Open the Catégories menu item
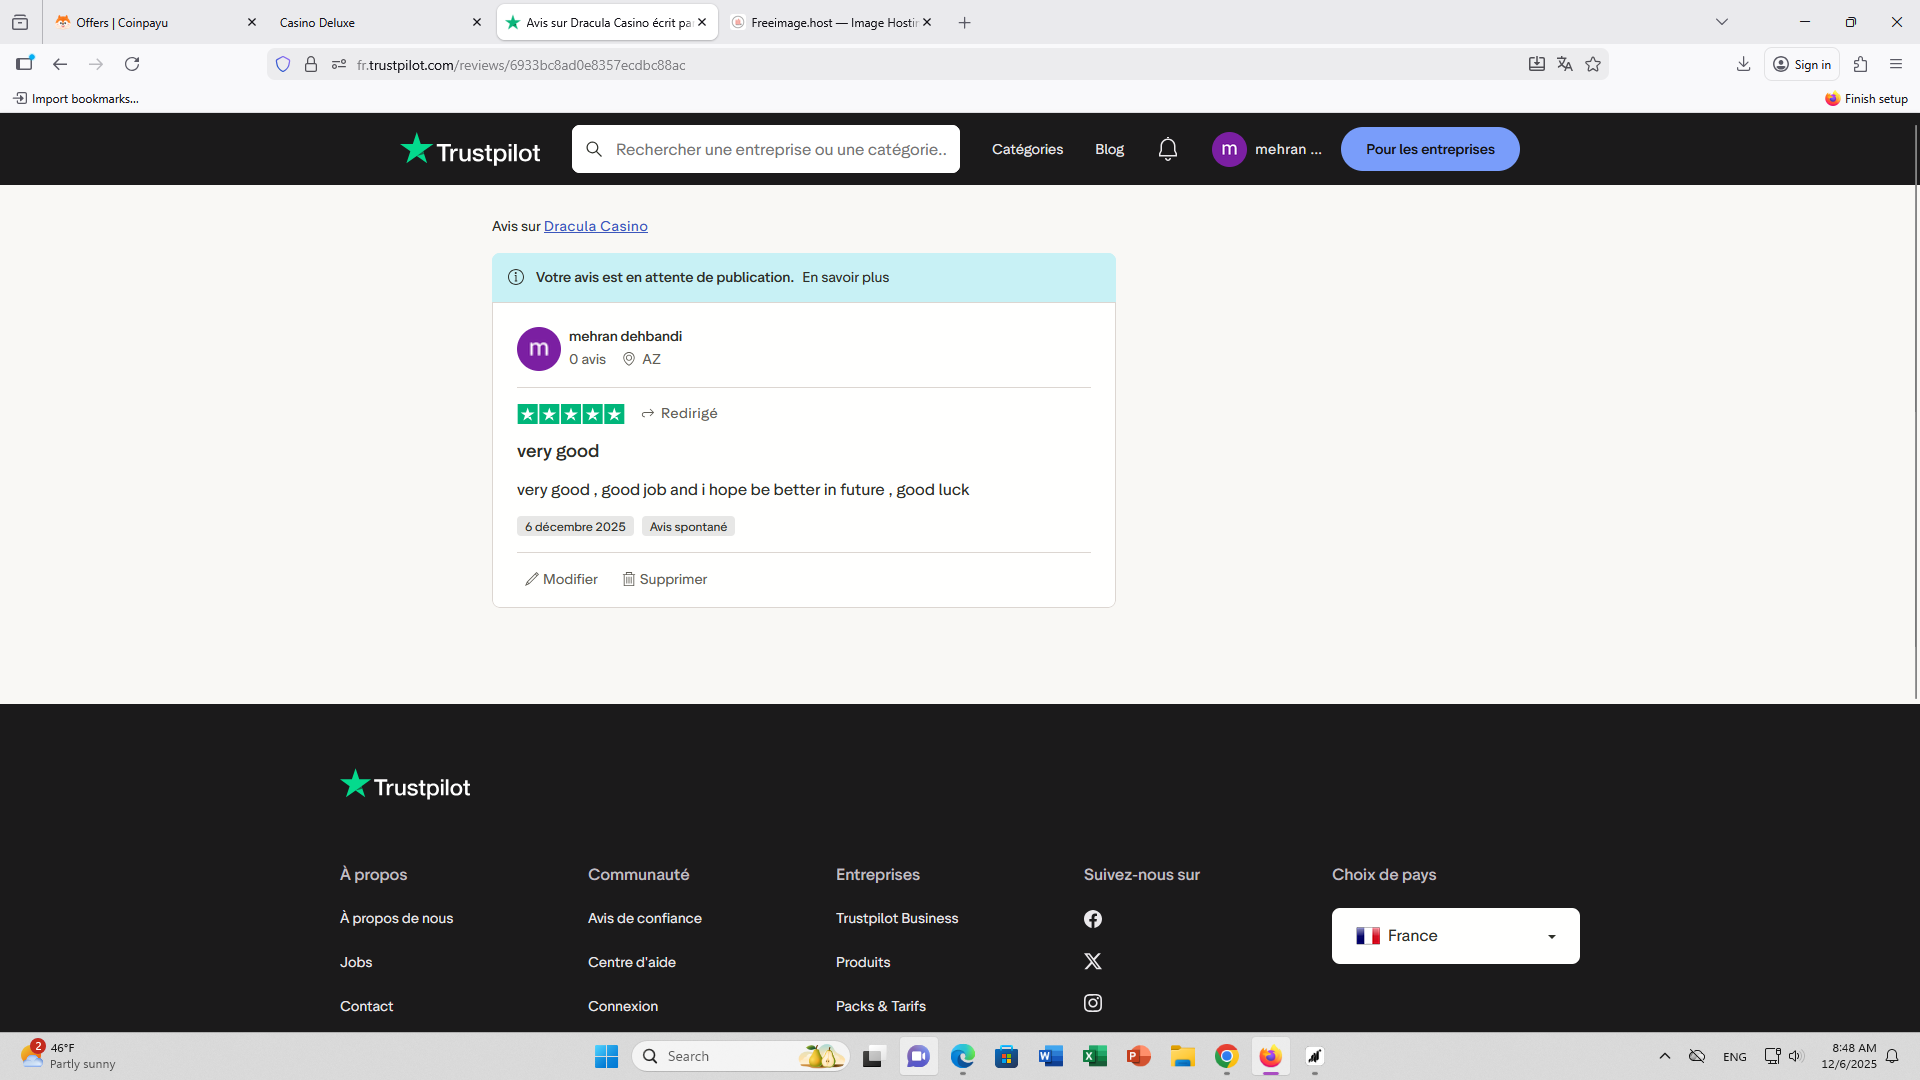 click(x=1027, y=149)
